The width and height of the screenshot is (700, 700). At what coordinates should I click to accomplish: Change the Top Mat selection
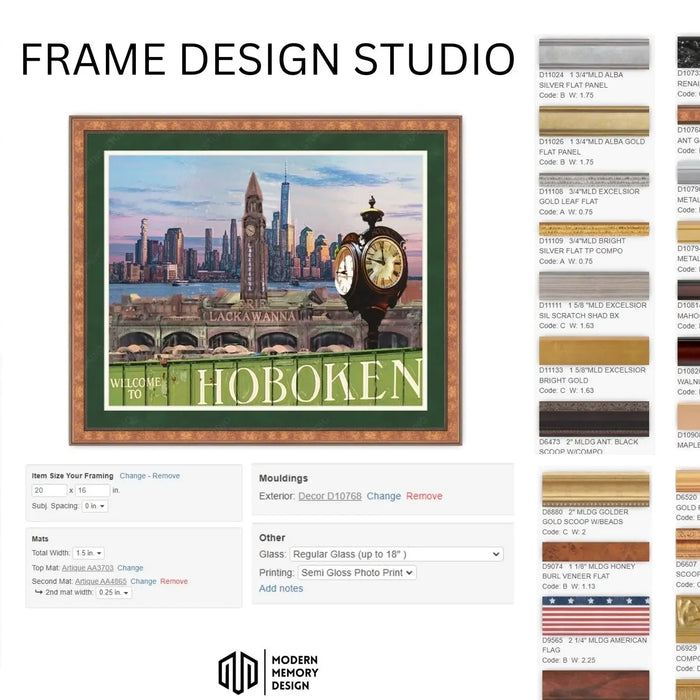coord(130,568)
